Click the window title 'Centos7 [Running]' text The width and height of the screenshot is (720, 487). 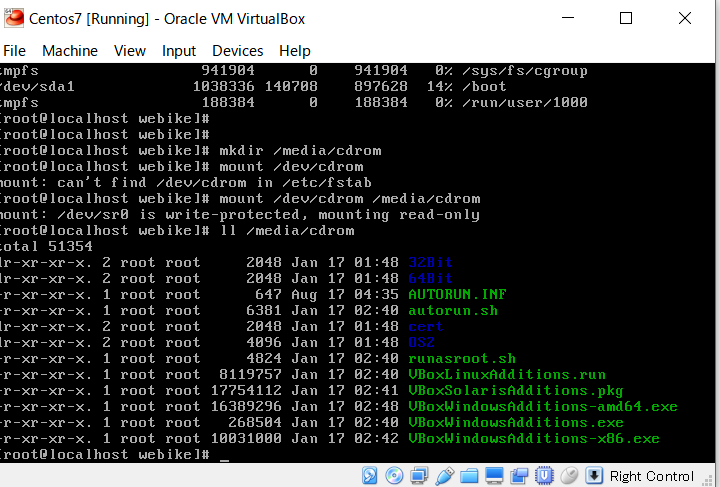click(89, 19)
